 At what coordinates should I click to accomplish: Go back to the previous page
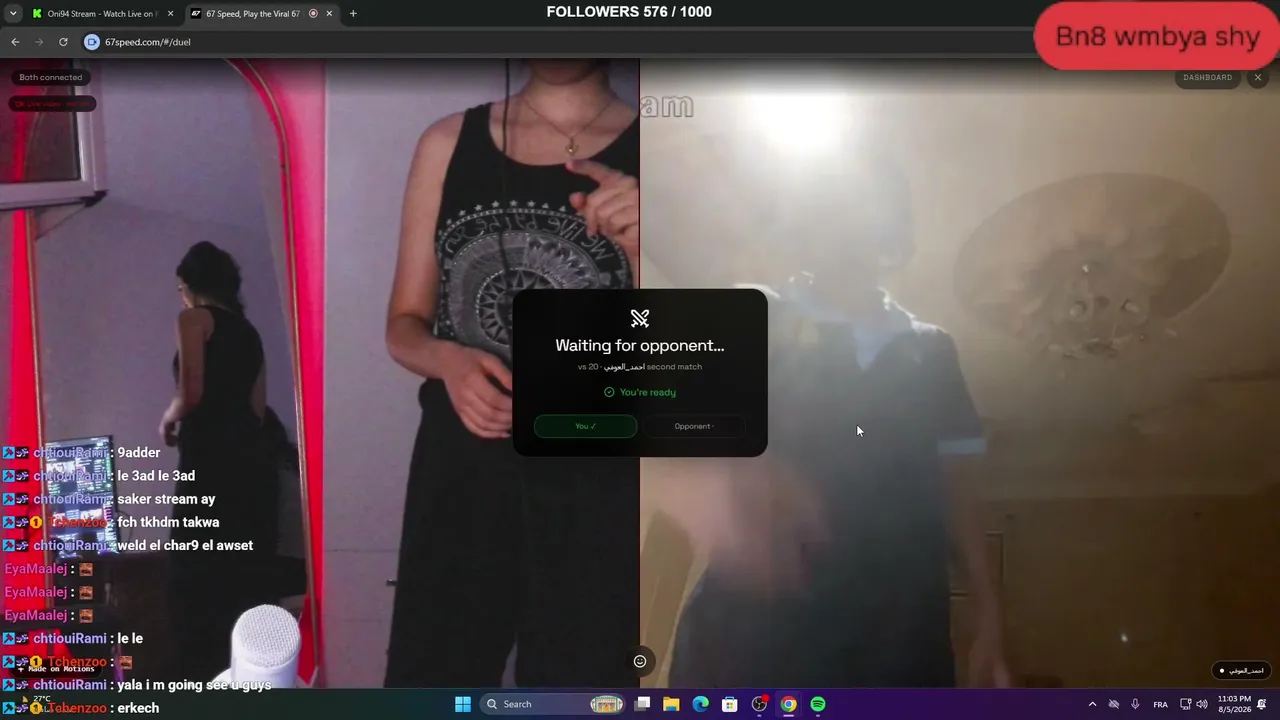click(15, 42)
